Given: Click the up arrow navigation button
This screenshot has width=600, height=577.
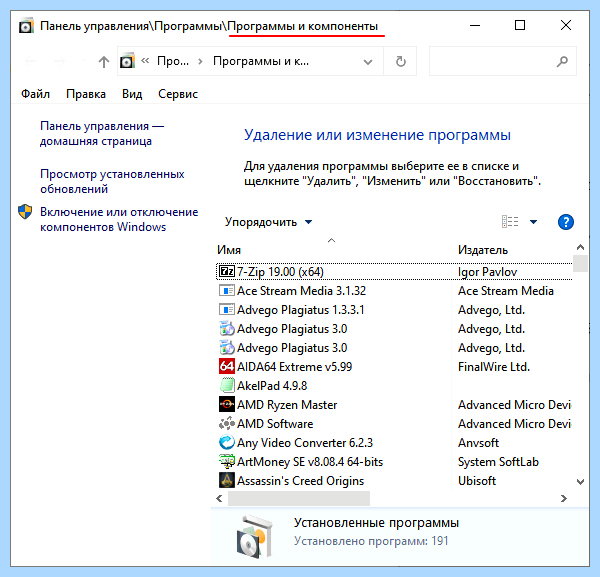Looking at the screenshot, I should tap(104, 61).
